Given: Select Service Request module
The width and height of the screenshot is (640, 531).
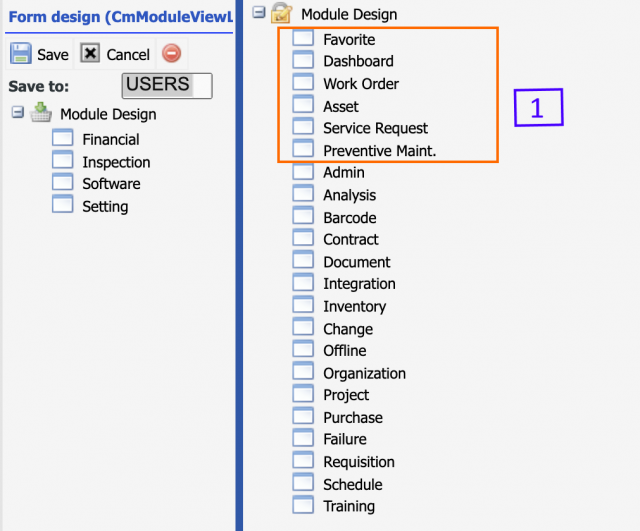Looking at the screenshot, I should 375,128.
